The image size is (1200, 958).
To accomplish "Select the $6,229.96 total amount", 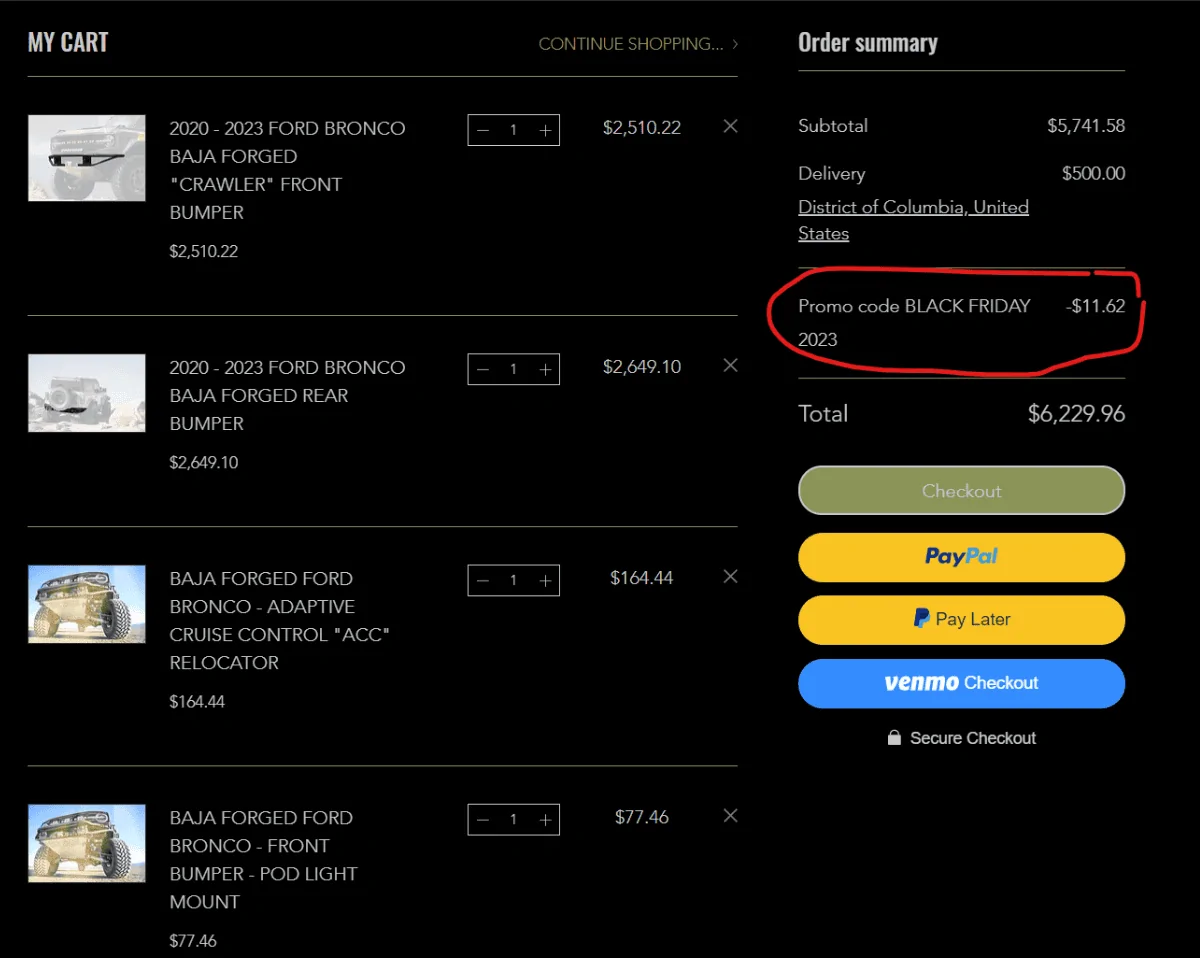I will (x=1076, y=413).
